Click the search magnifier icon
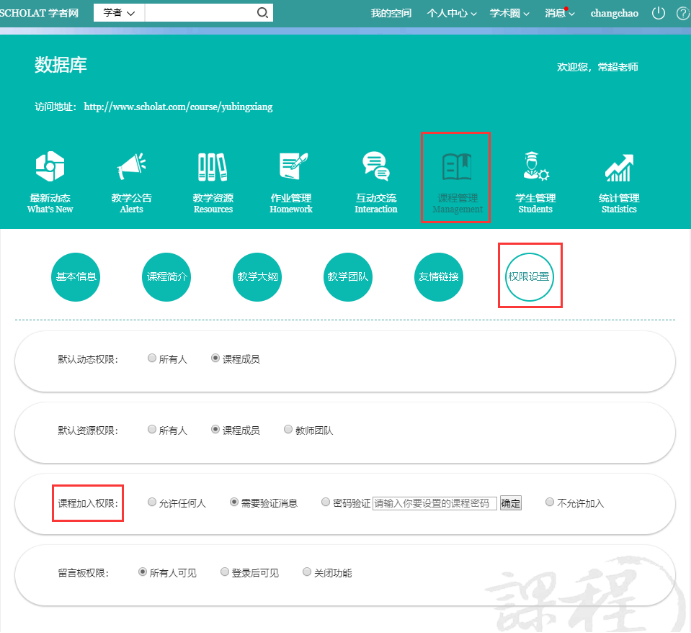The height and width of the screenshot is (633, 691). 262,13
